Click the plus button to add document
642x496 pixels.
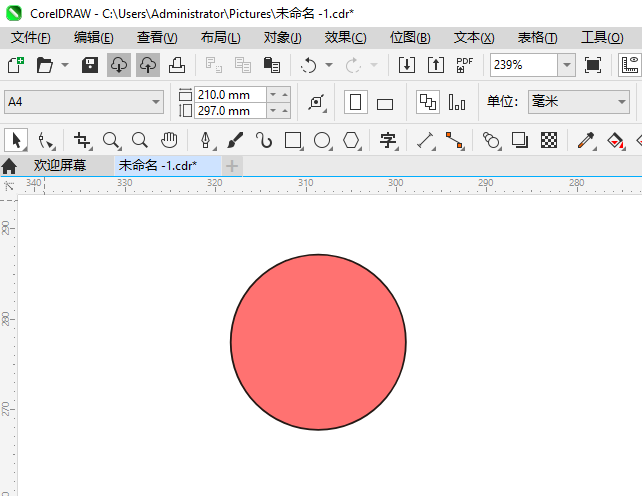(232, 166)
